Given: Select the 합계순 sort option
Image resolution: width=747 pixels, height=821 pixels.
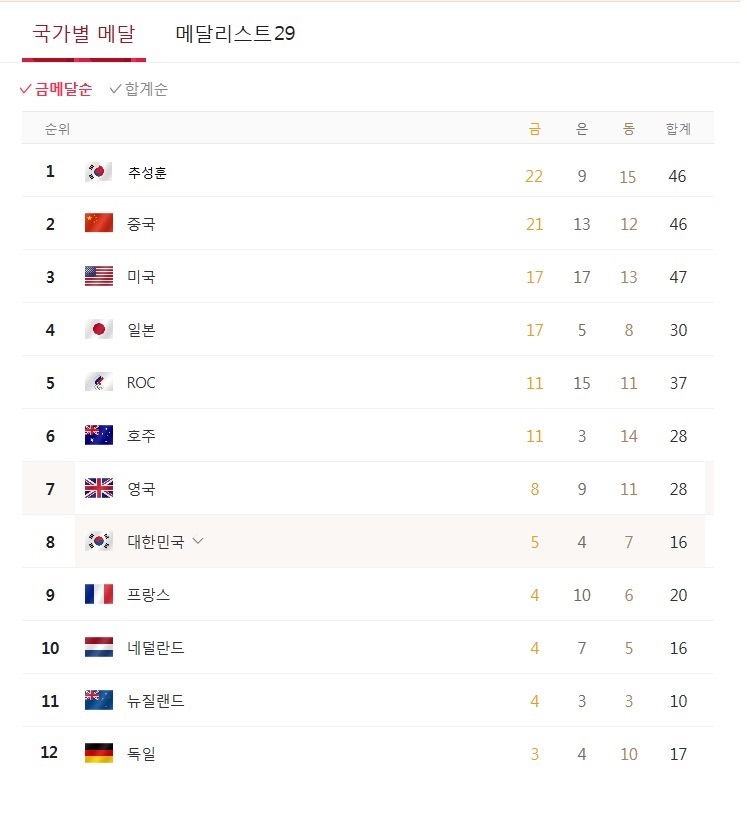Looking at the screenshot, I should (139, 90).
